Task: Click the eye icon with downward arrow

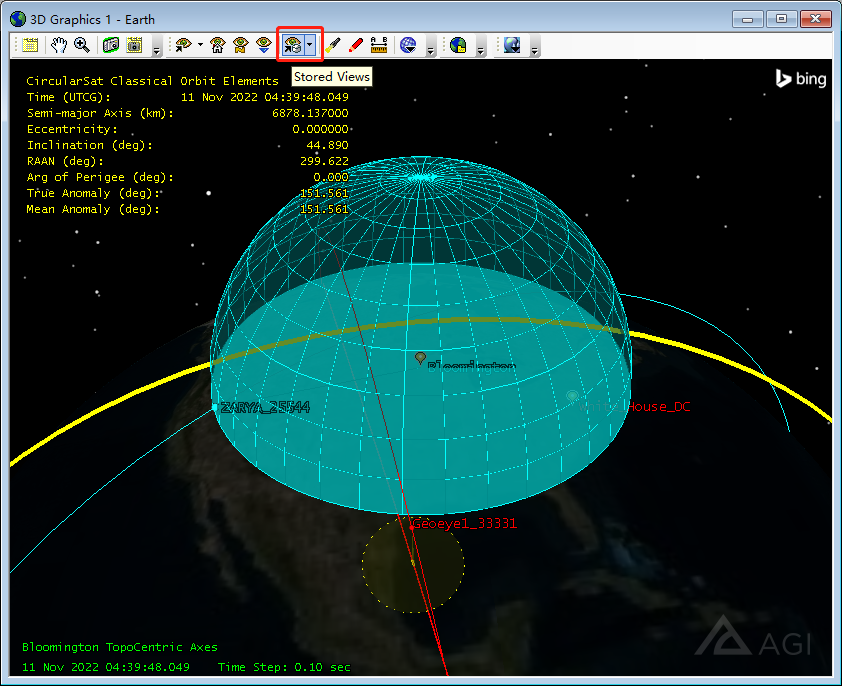Action: click(261, 45)
